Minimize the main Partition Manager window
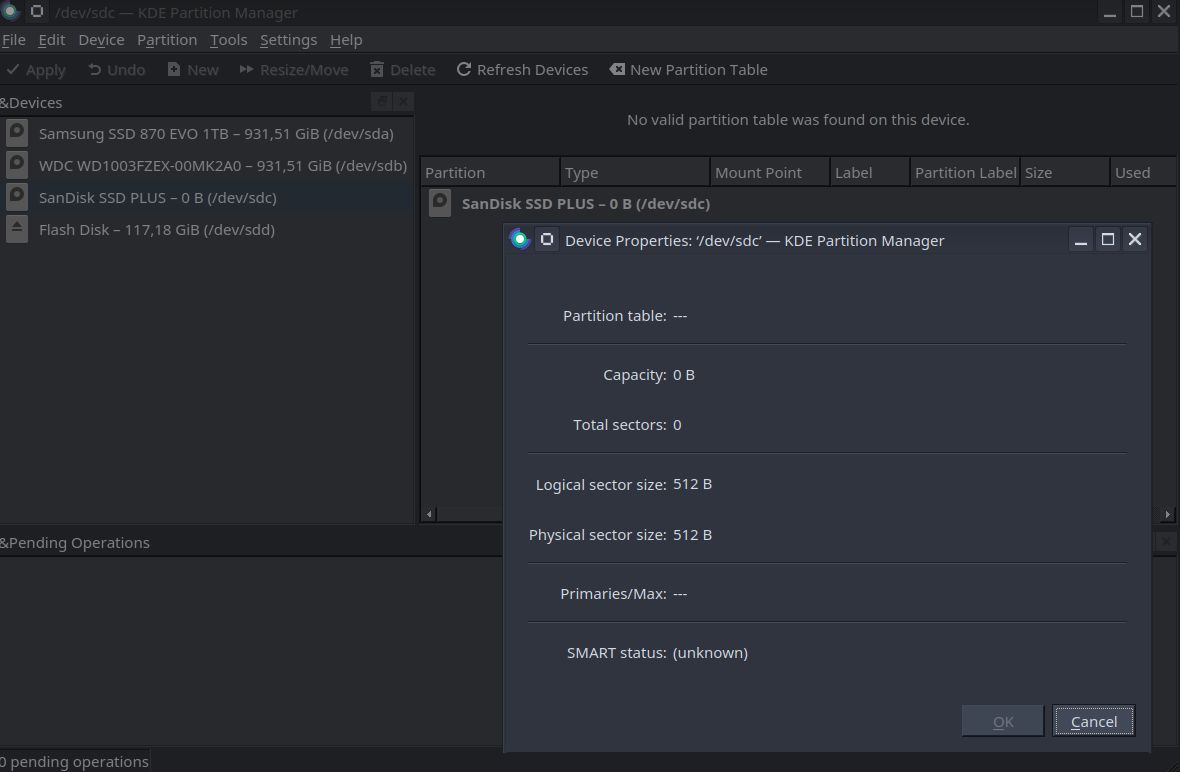 pos(1109,12)
